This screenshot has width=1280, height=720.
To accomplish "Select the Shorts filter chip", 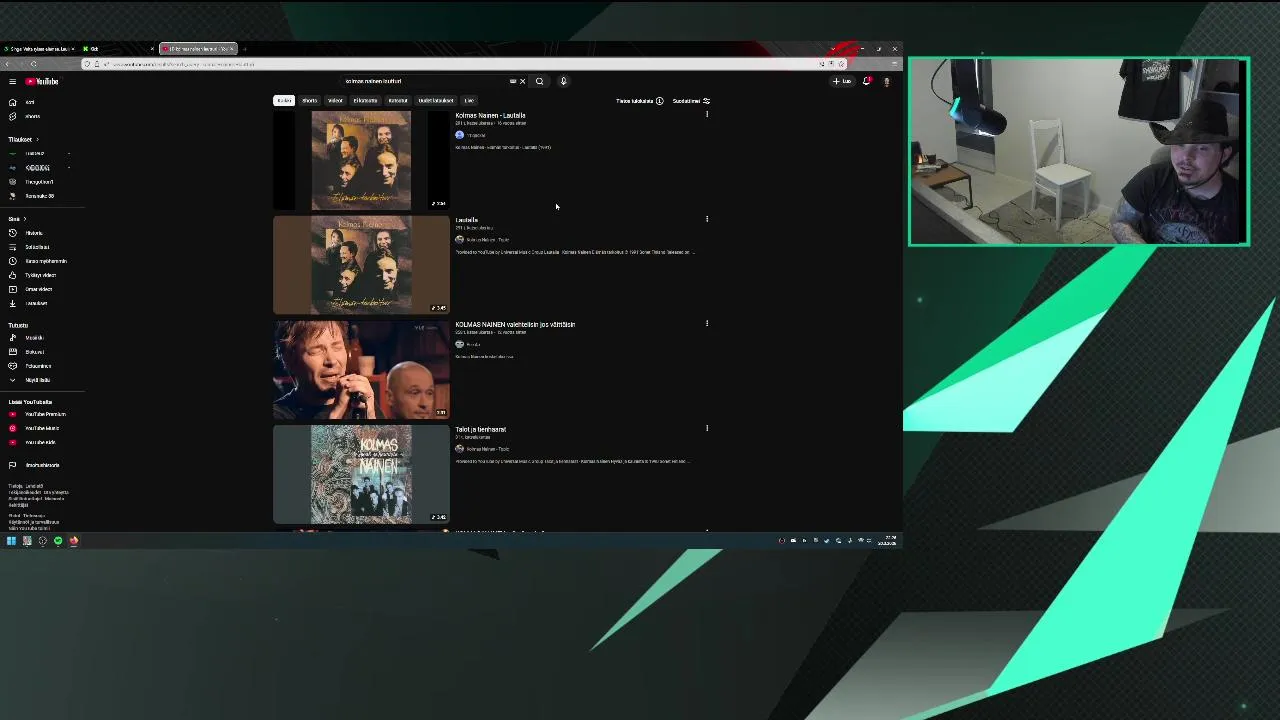I will (309, 100).
